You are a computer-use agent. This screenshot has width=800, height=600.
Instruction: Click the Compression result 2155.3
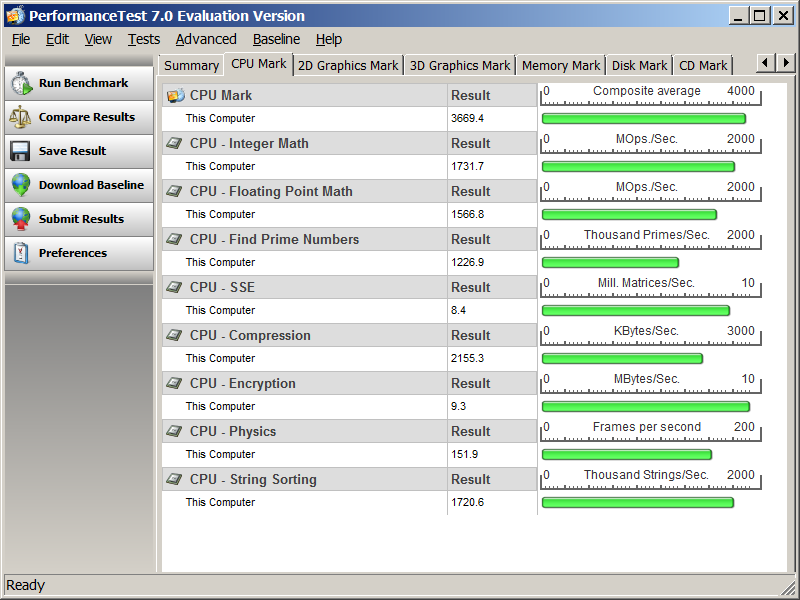[x=467, y=358]
